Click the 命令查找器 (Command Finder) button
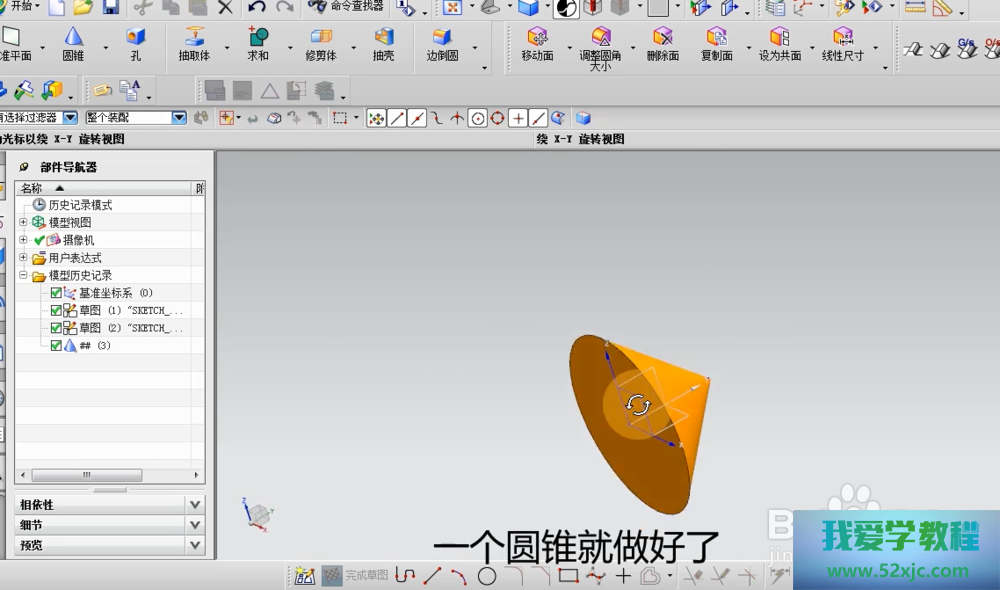The height and width of the screenshot is (590, 1000). click(347, 7)
